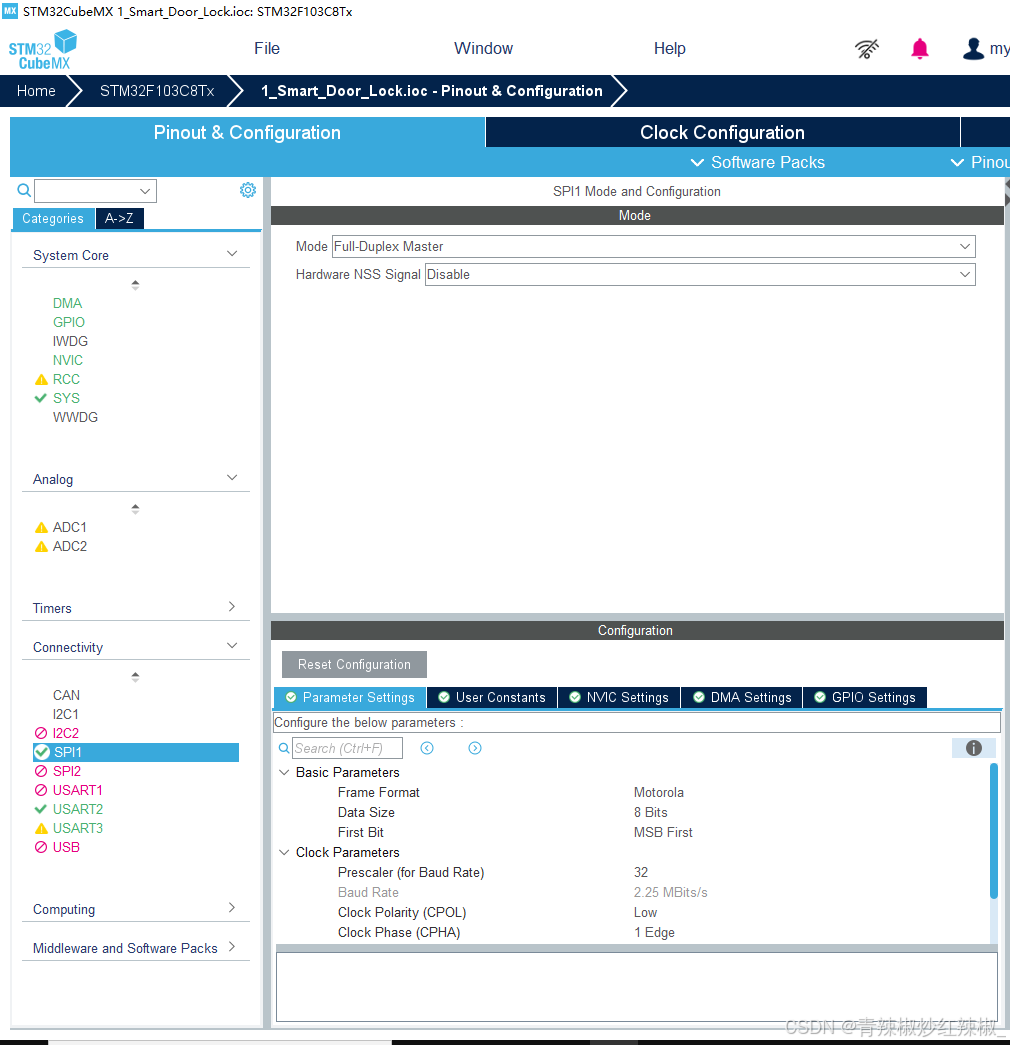Switch to Clock Configuration tab

[723, 133]
